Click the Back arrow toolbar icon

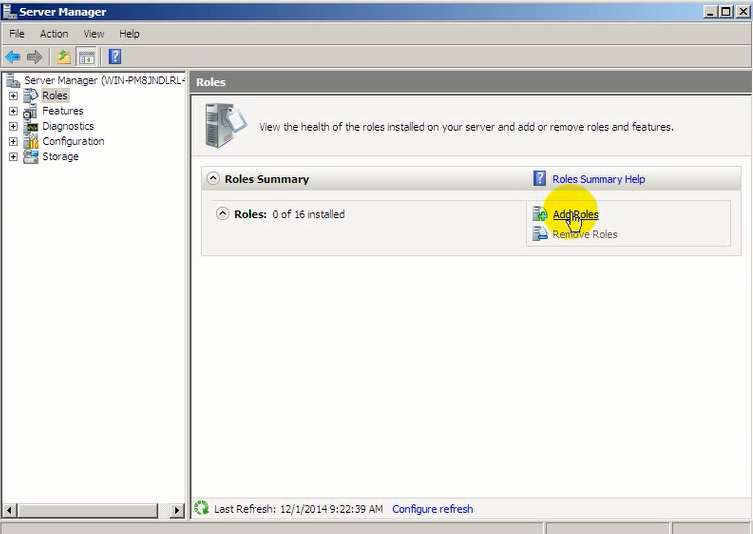12,57
